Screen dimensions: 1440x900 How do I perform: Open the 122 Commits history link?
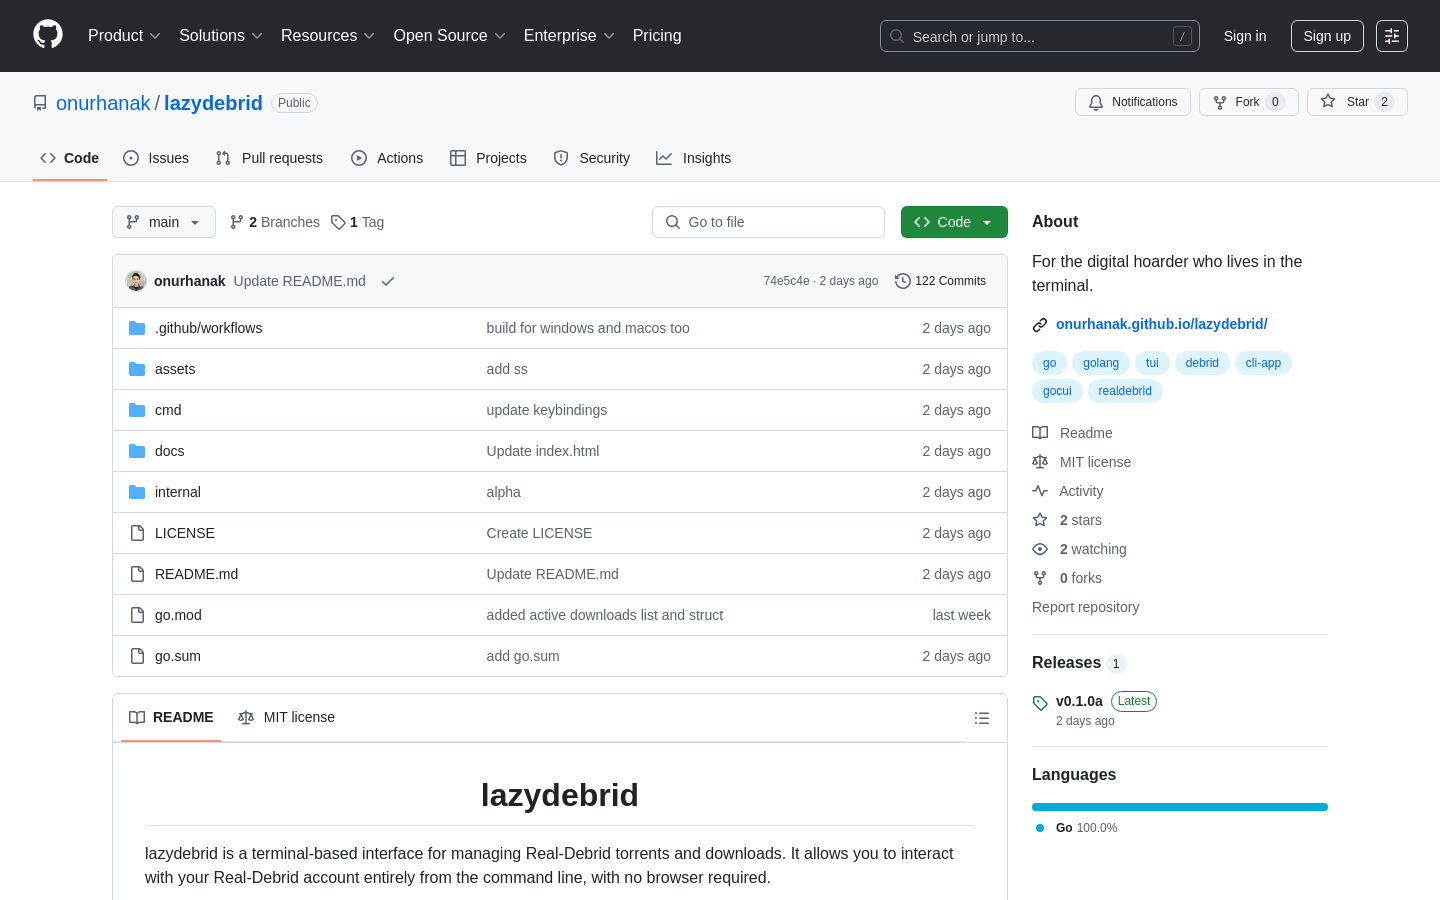pos(941,281)
